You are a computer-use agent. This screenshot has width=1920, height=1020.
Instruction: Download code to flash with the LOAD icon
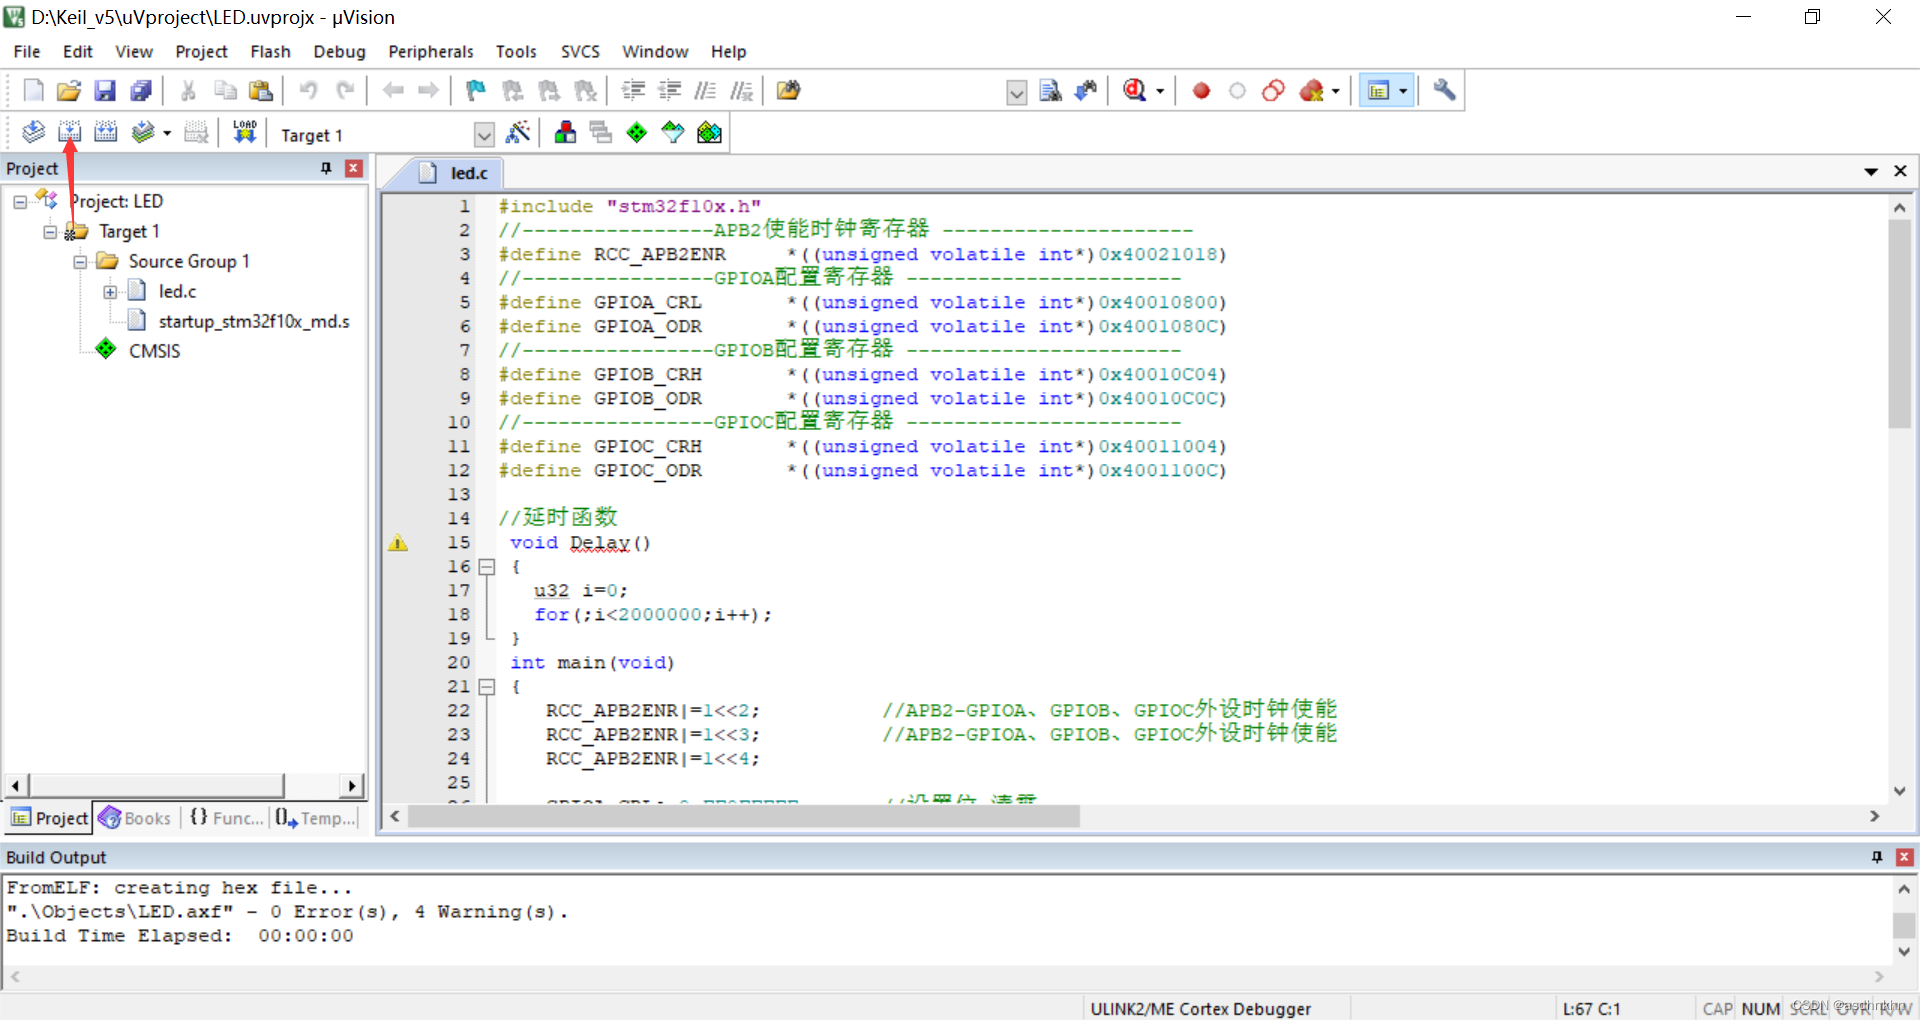point(245,132)
